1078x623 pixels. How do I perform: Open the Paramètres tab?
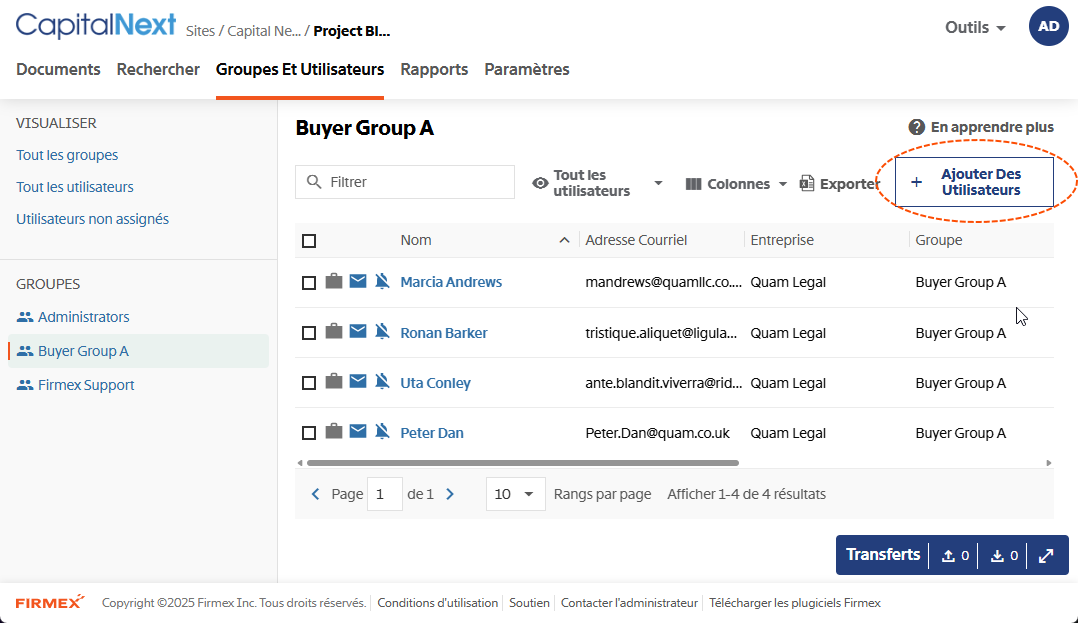[x=527, y=69]
